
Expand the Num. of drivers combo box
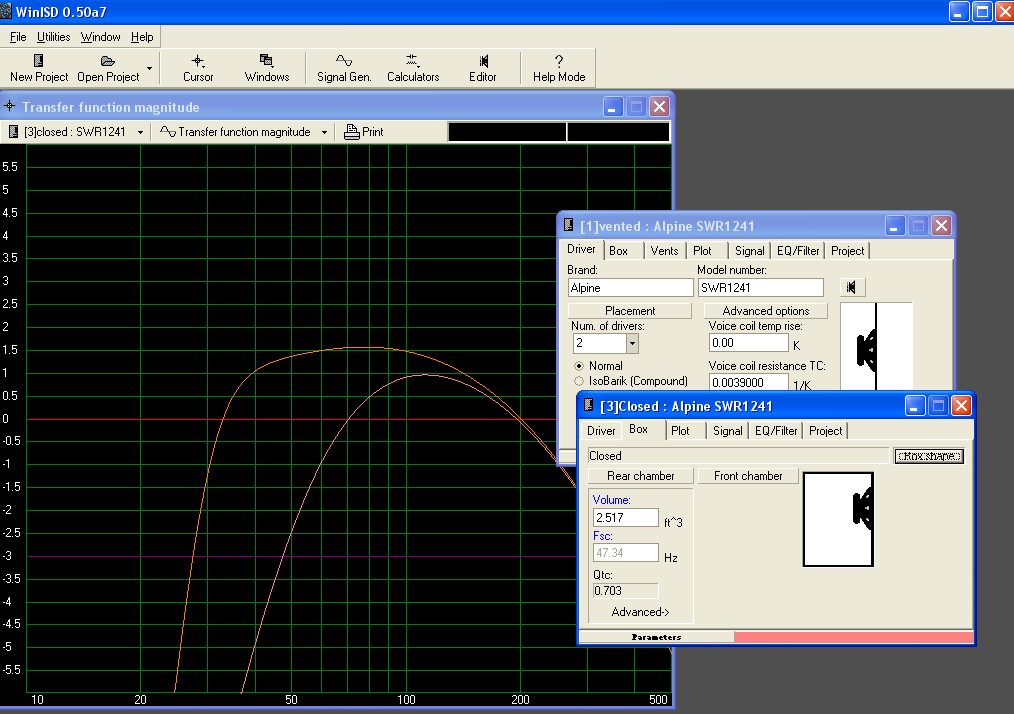tap(632, 343)
